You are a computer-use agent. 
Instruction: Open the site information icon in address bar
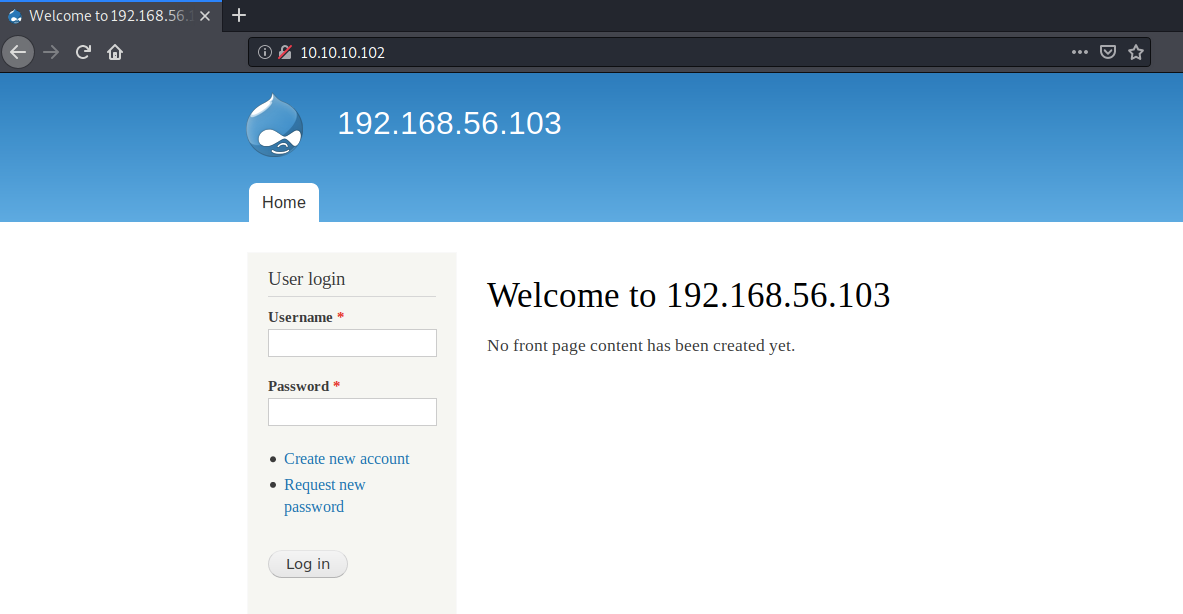[x=265, y=52]
